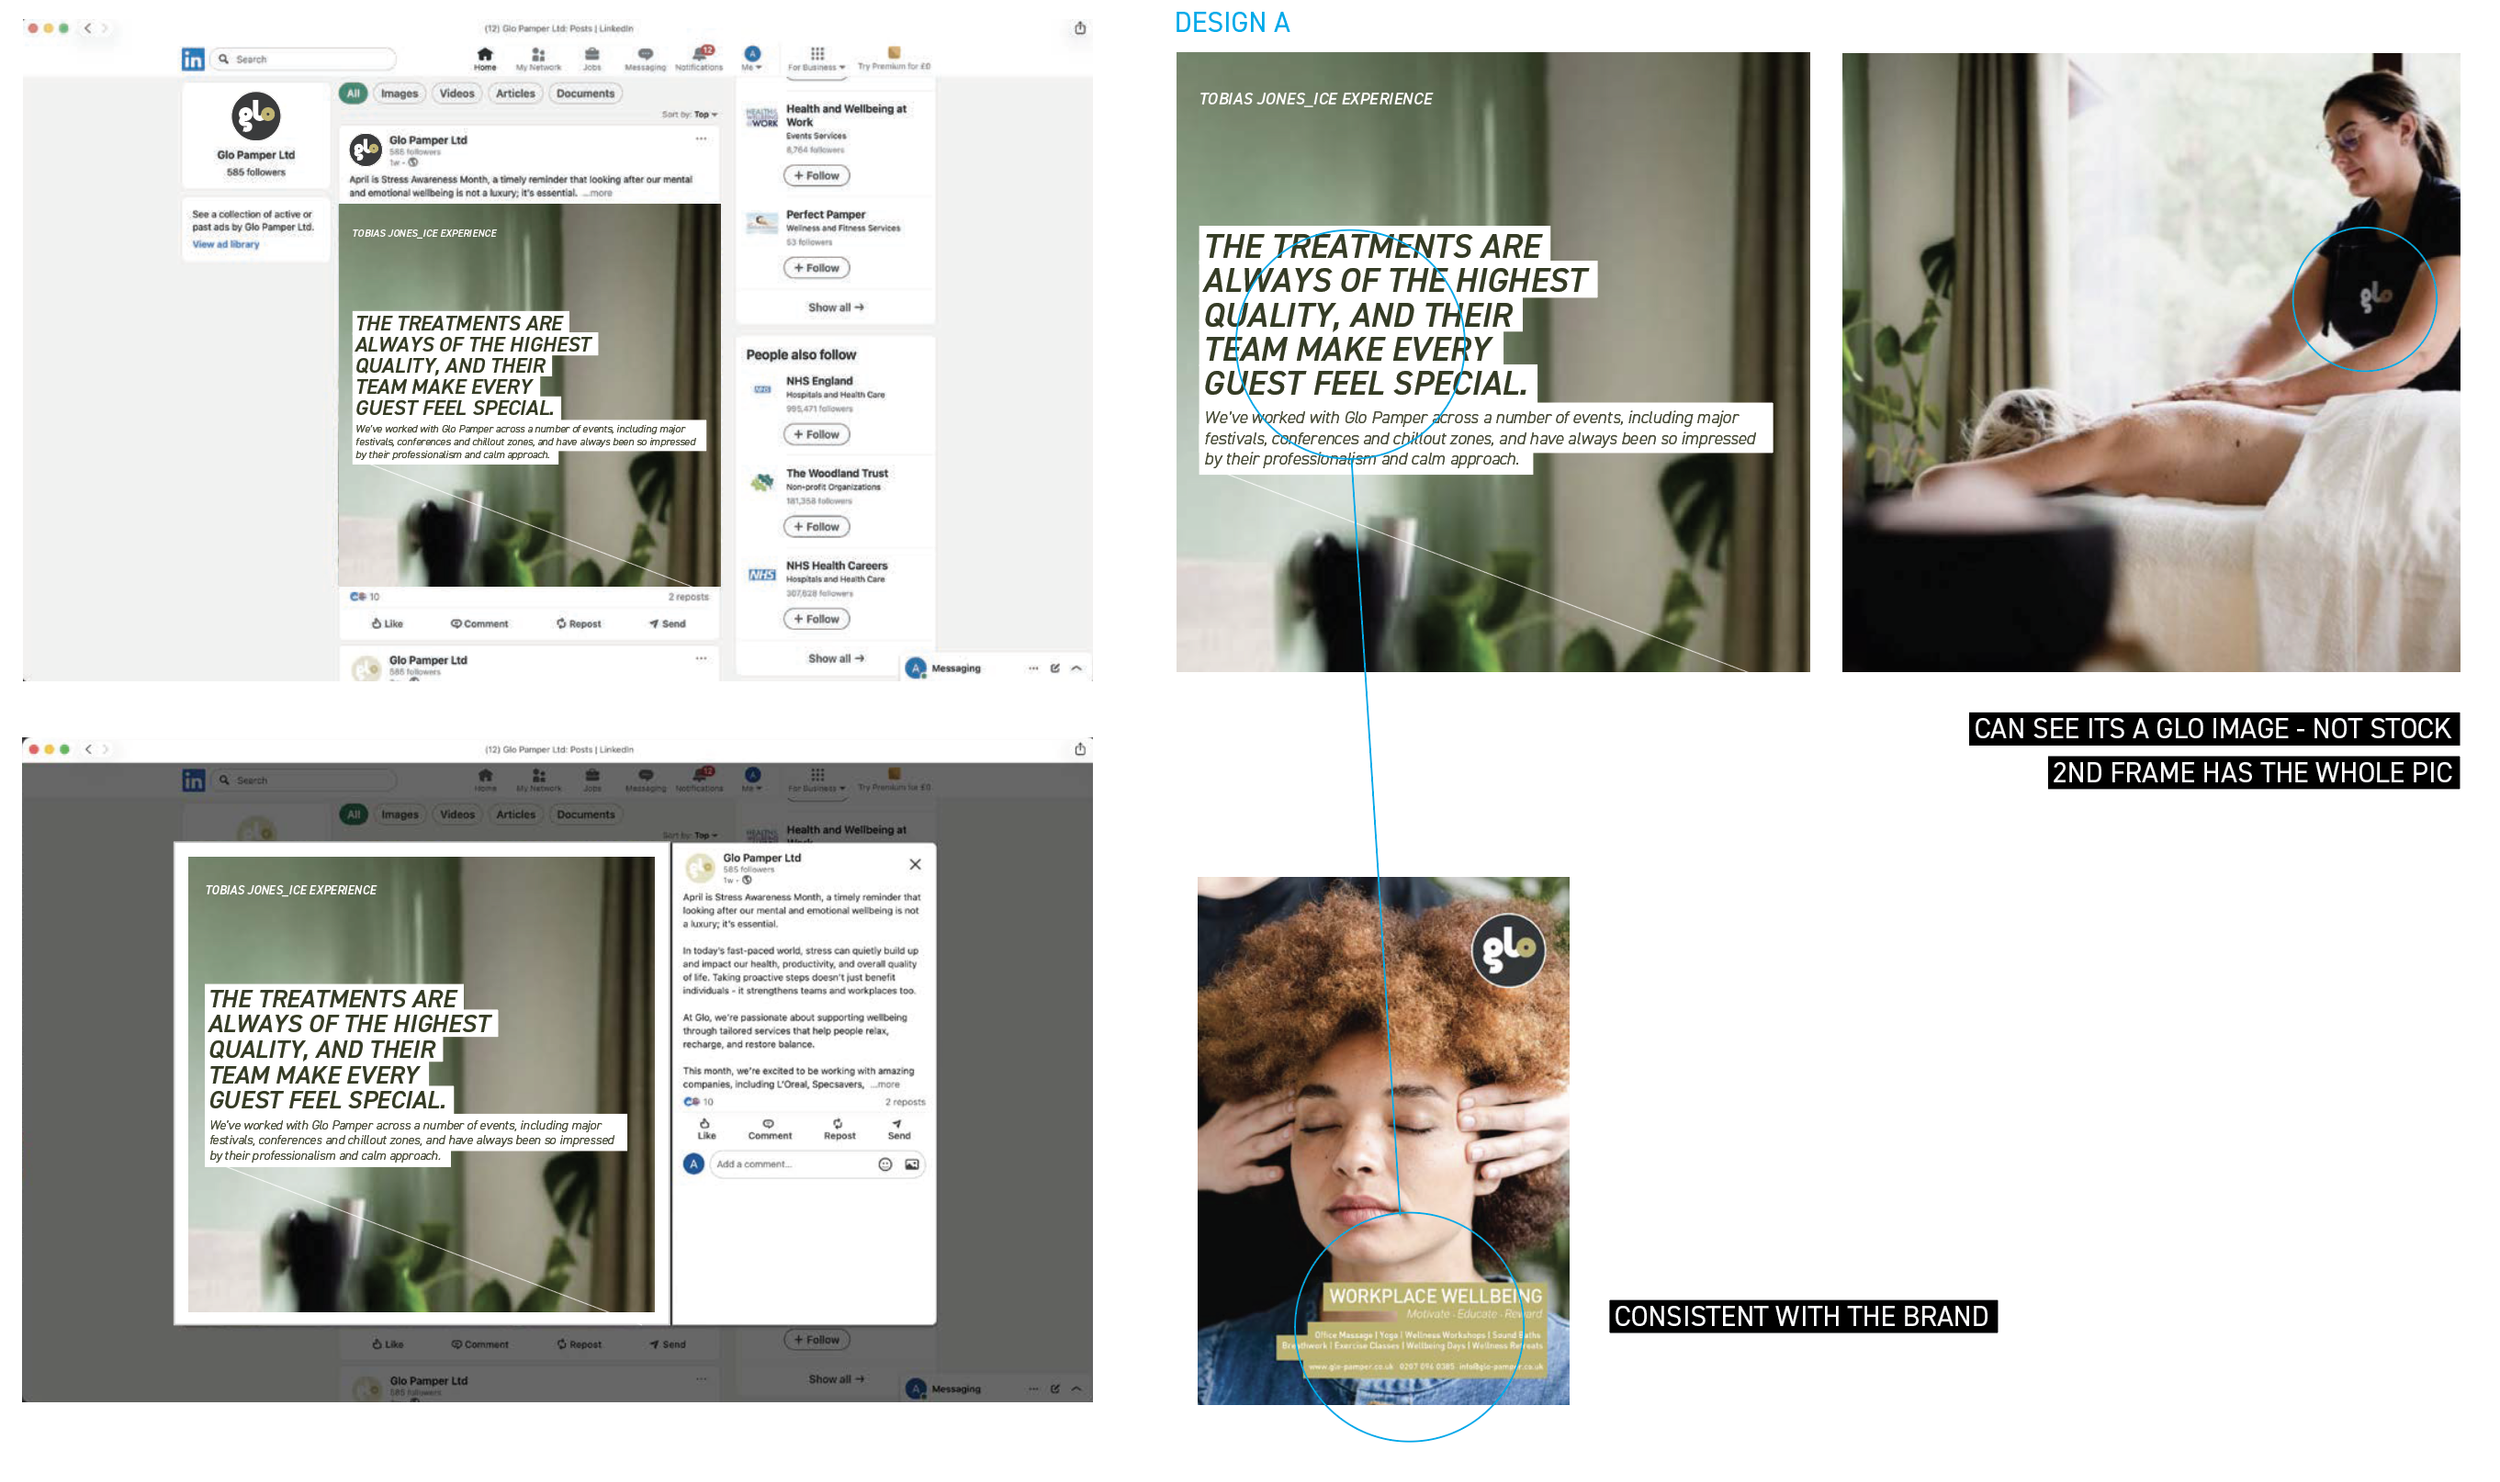This screenshot has height=1482, width=2500.
Task: Repost the Glo Pamper post in upper window
Action: pyautogui.click(x=579, y=623)
